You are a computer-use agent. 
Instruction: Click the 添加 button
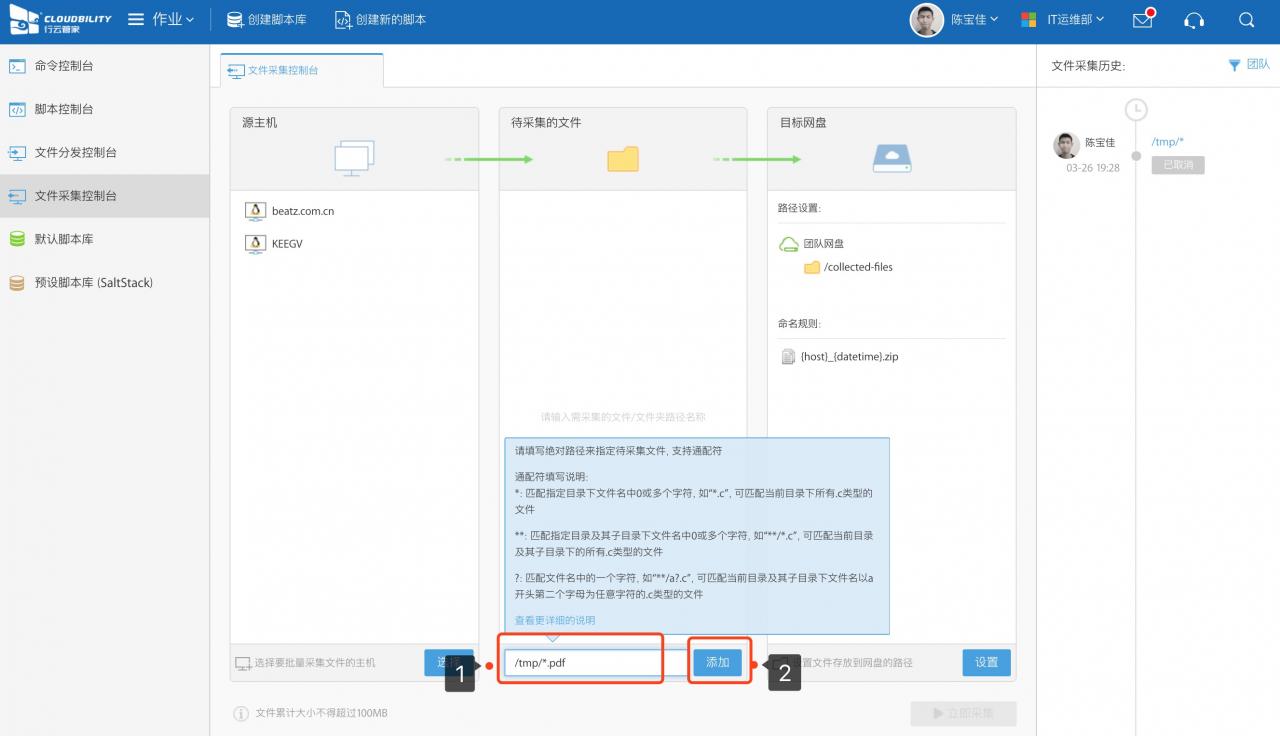718,662
